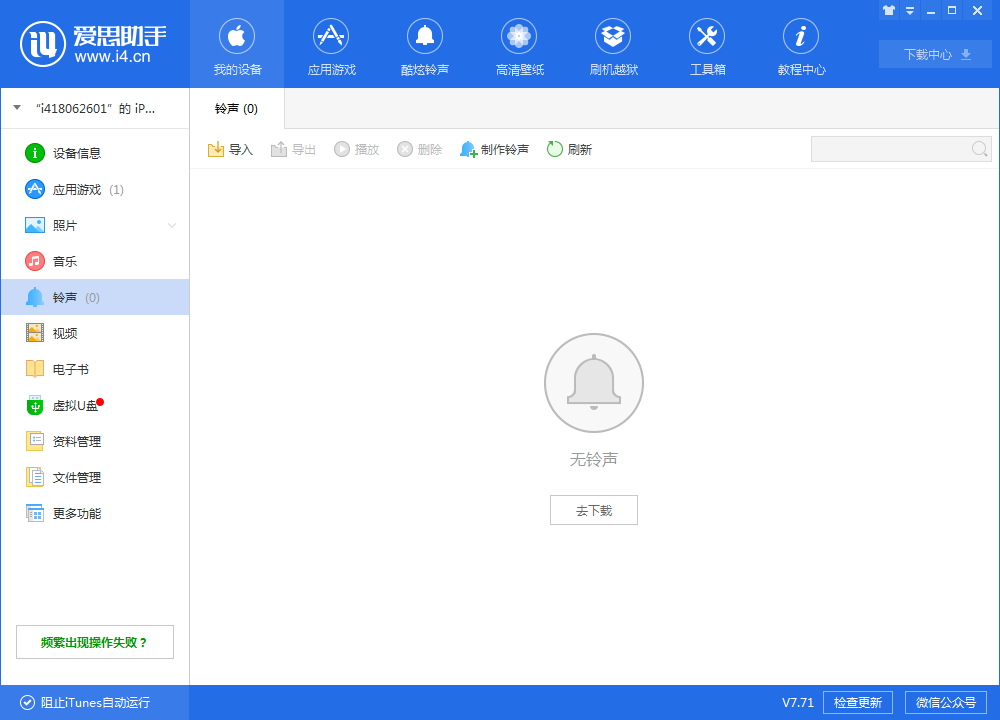Image resolution: width=1000 pixels, height=720 pixels.
Task: Click the 导入 (Import) toolbar button
Action: (230, 148)
